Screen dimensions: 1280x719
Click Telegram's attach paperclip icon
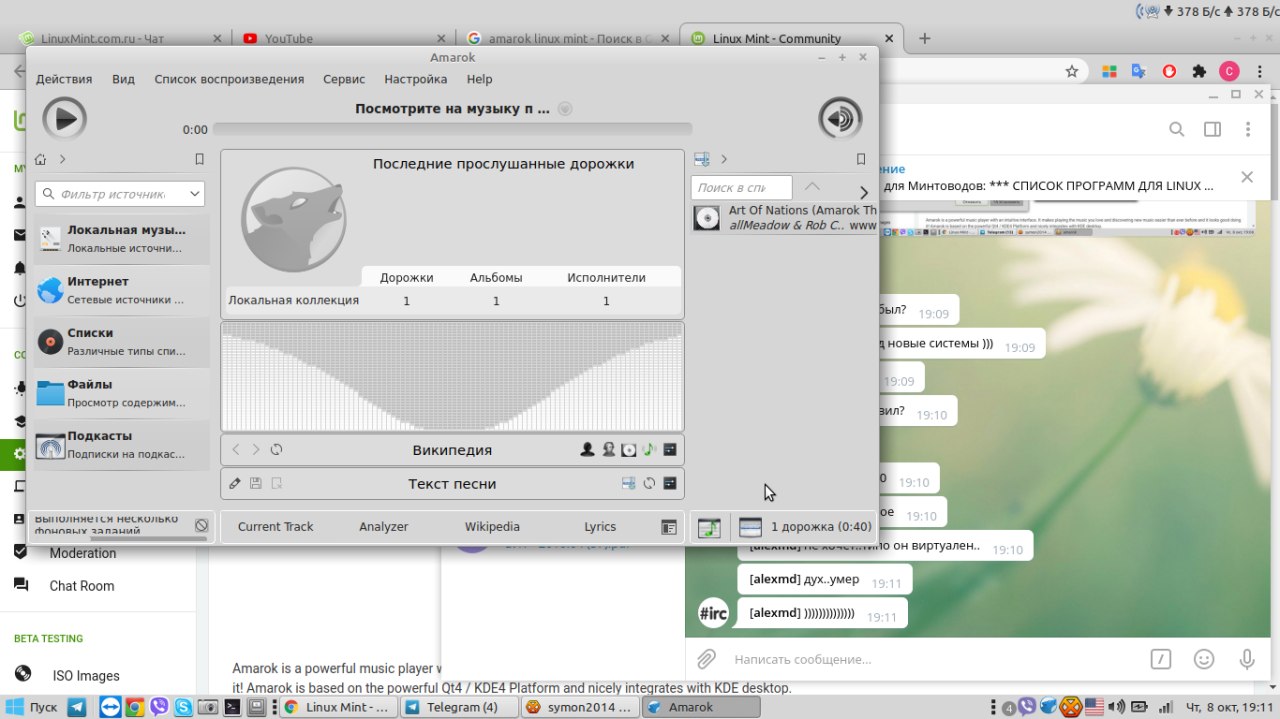[x=706, y=659]
